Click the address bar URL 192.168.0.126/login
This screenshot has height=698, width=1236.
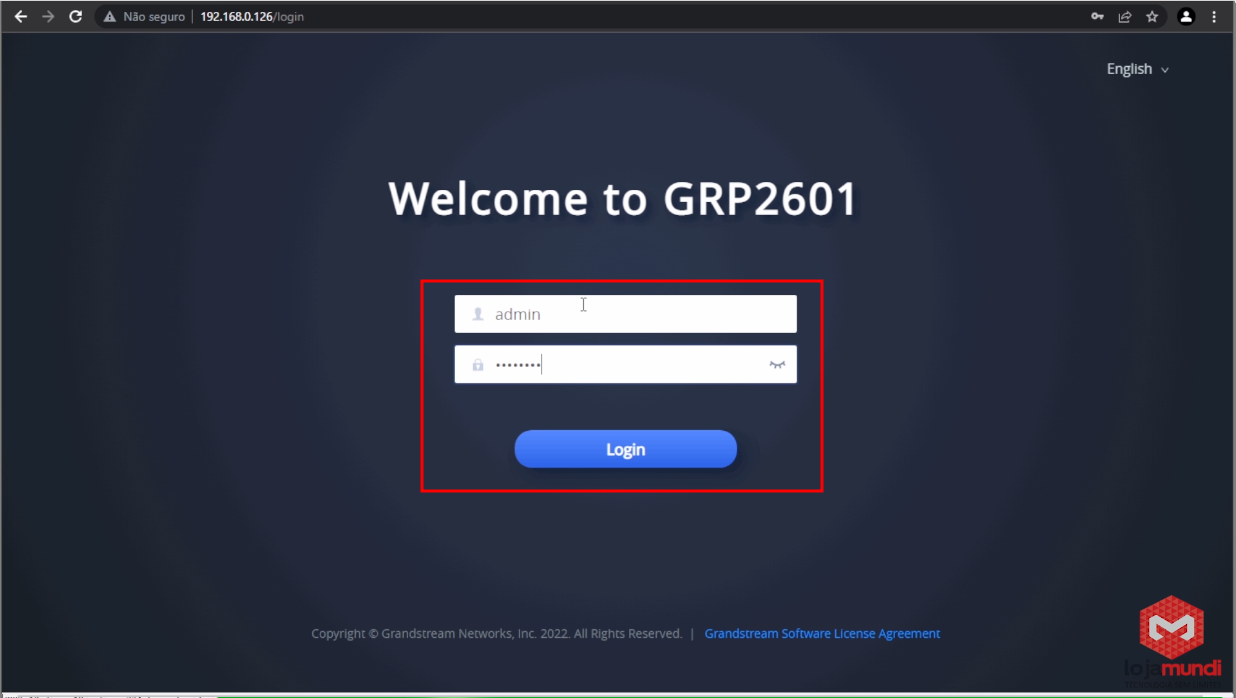click(x=252, y=17)
